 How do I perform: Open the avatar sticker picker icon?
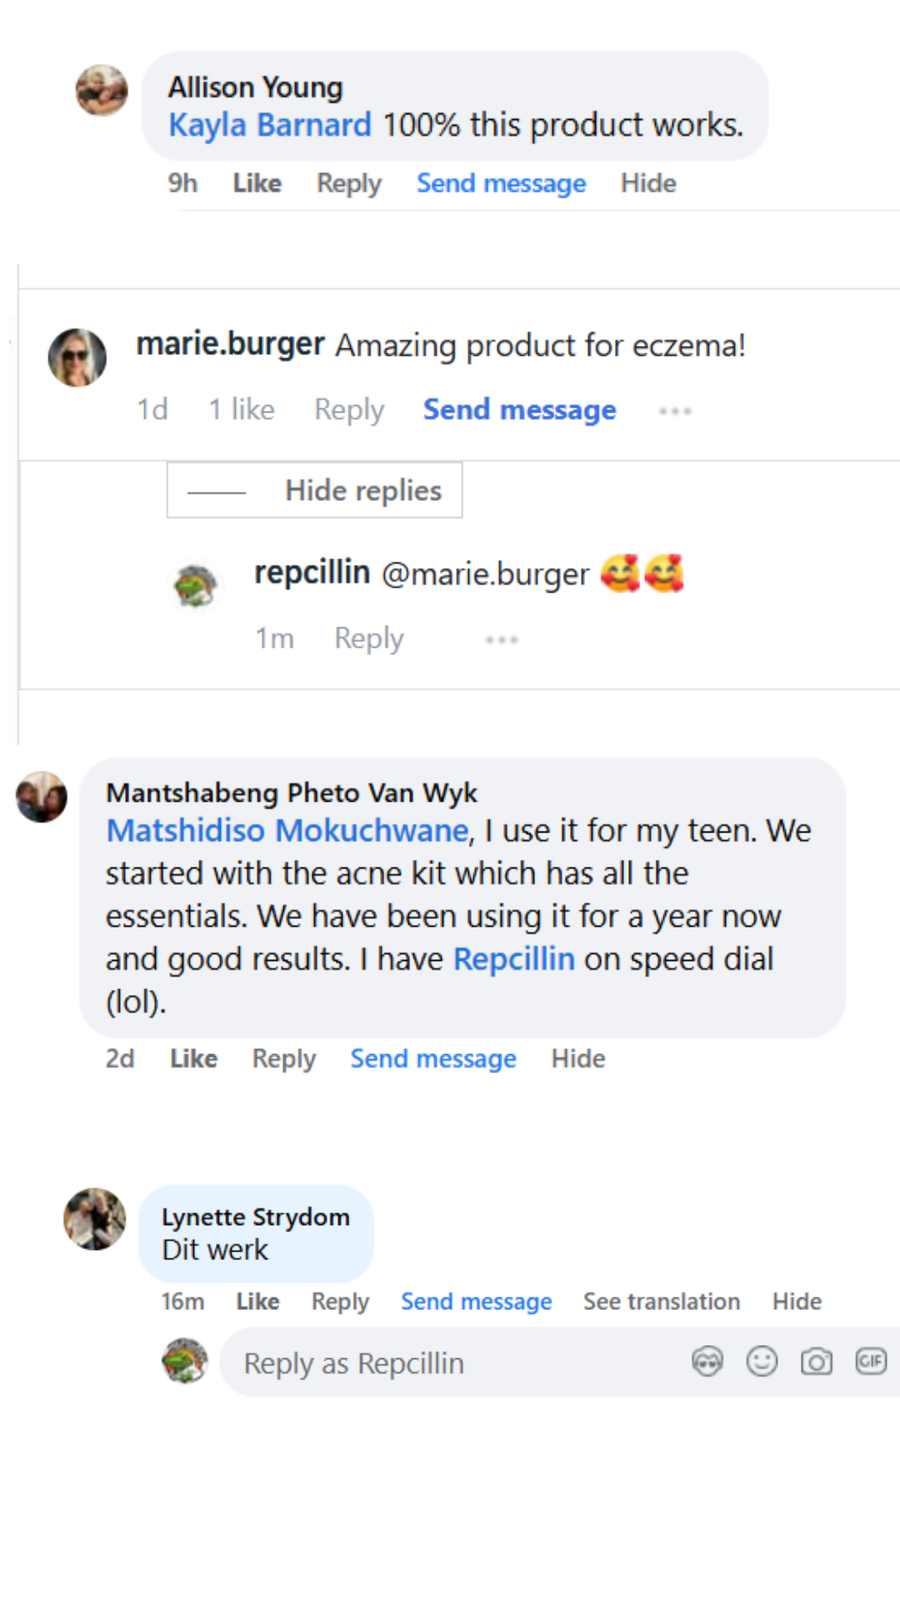tap(707, 1362)
